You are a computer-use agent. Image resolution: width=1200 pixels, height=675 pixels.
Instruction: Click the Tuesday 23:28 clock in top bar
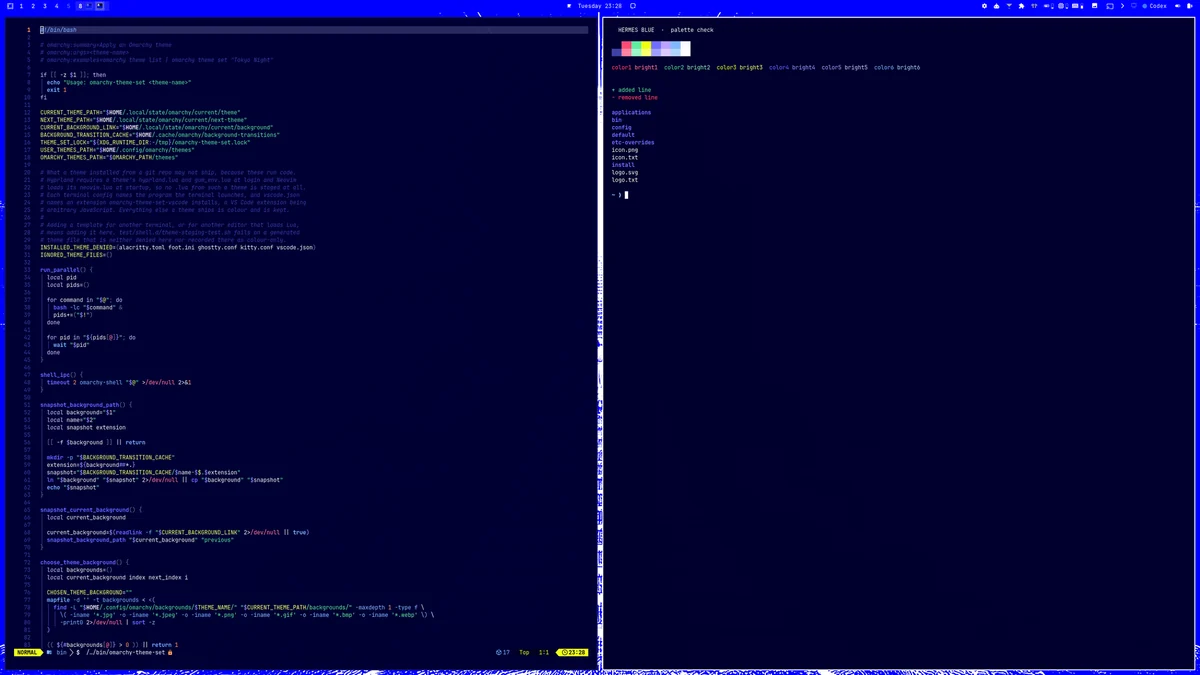point(600,6)
